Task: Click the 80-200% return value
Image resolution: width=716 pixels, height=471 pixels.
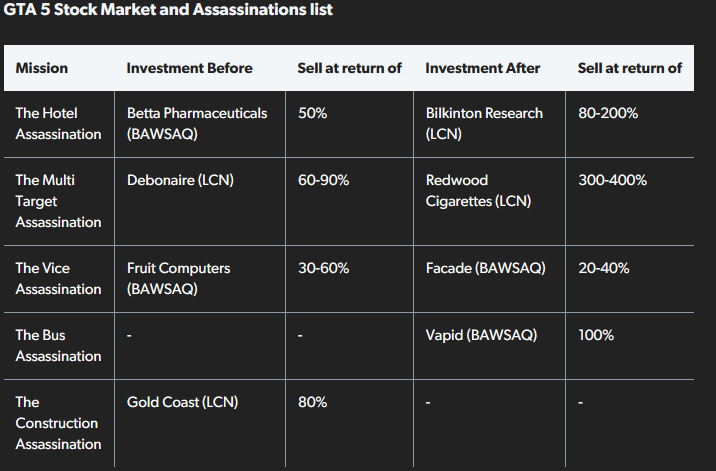Action: 608,113
